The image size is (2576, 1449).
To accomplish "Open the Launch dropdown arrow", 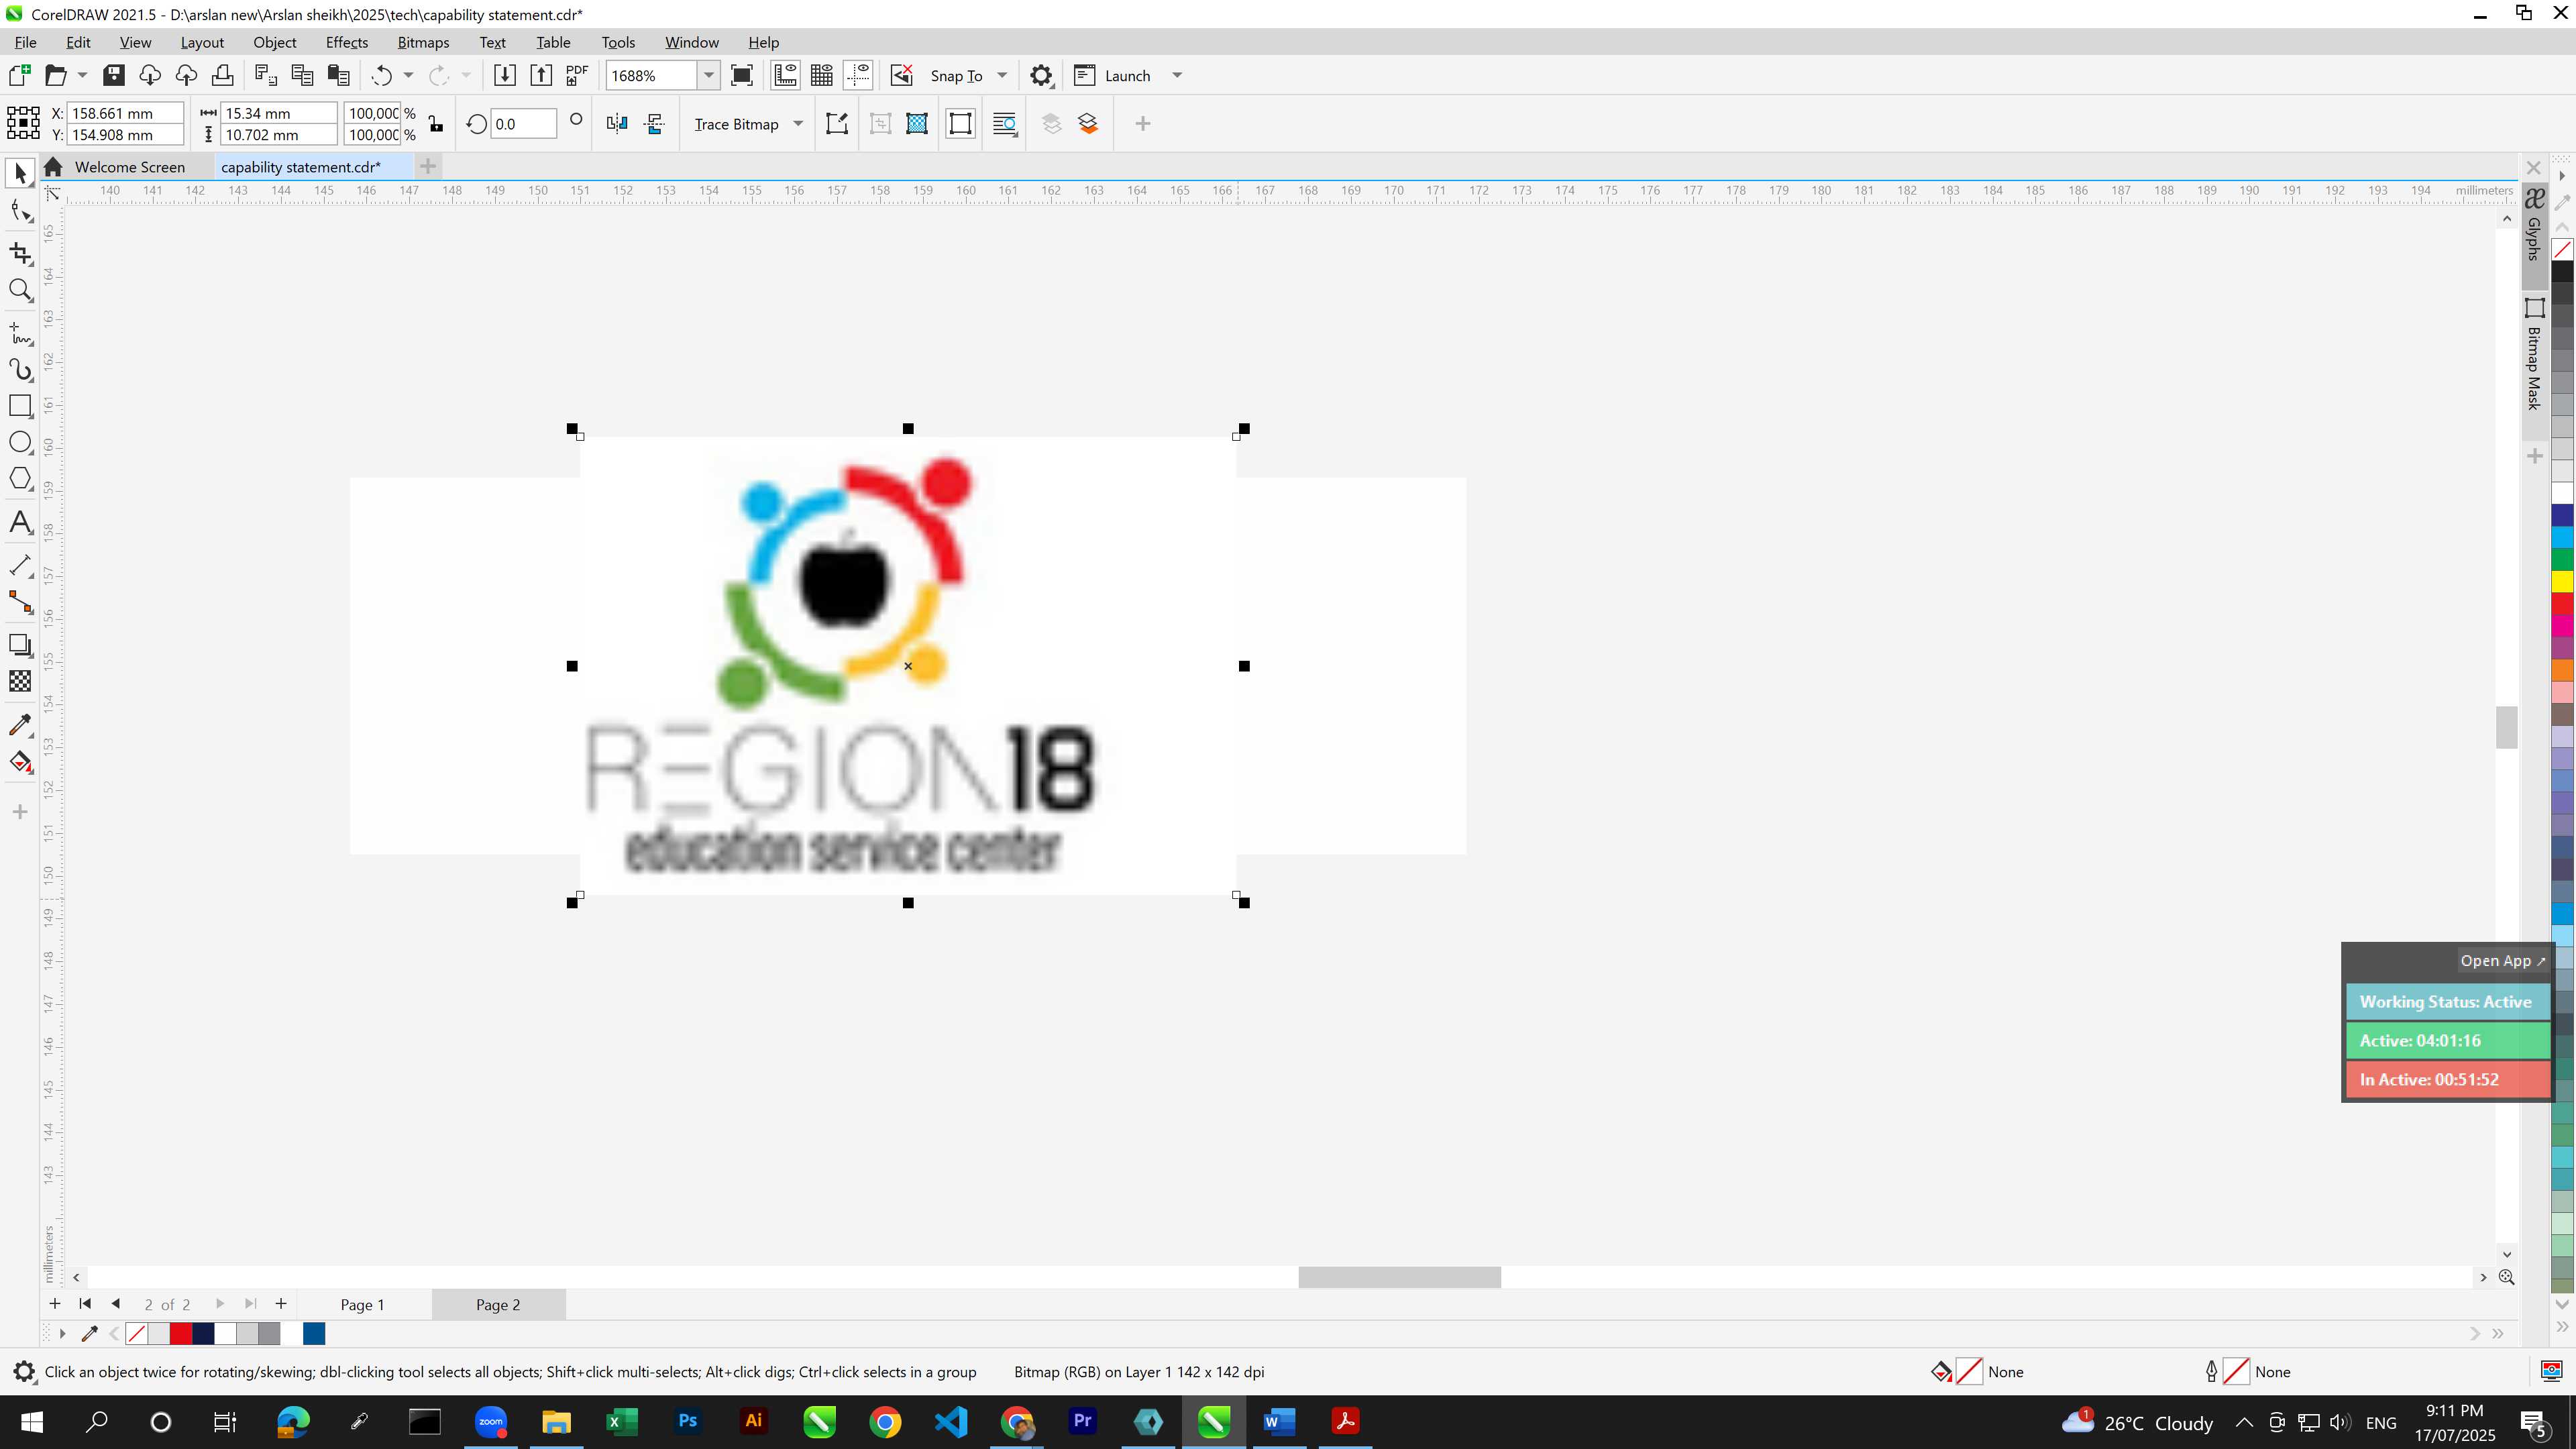I will 1177,76.
